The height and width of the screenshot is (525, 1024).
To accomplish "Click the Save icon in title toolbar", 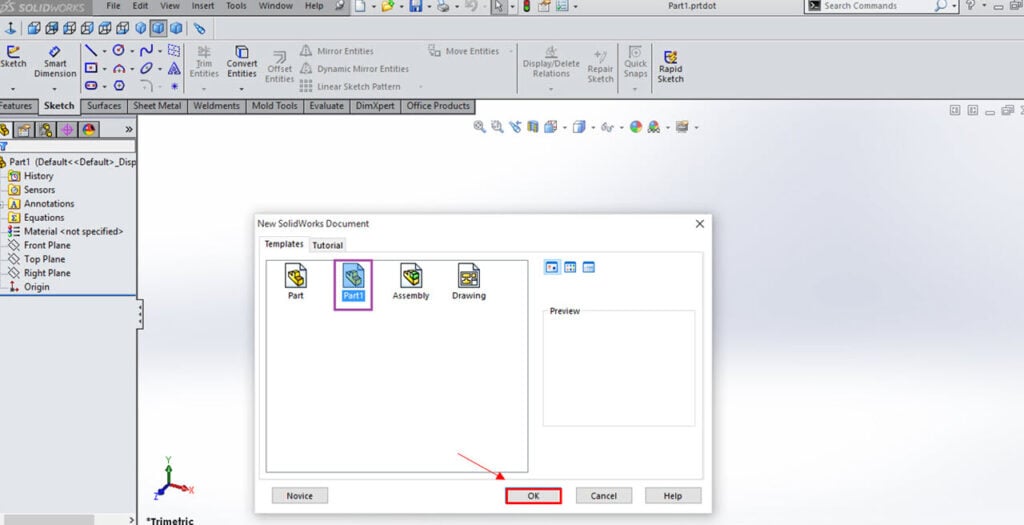I will pos(415,6).
